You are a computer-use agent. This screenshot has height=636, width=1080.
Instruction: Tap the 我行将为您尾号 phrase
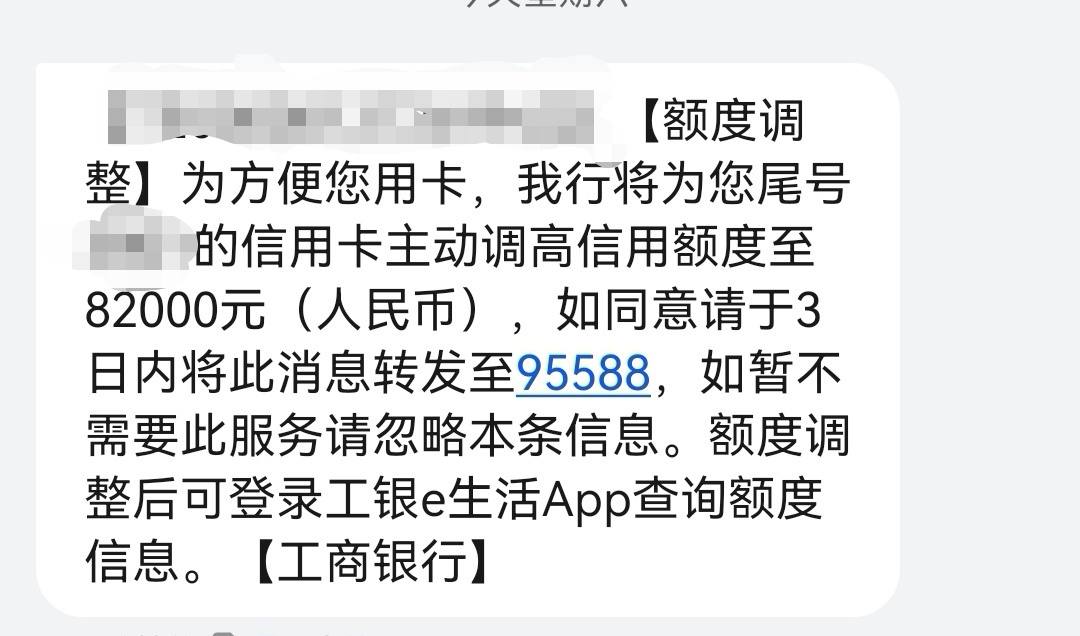684,185
